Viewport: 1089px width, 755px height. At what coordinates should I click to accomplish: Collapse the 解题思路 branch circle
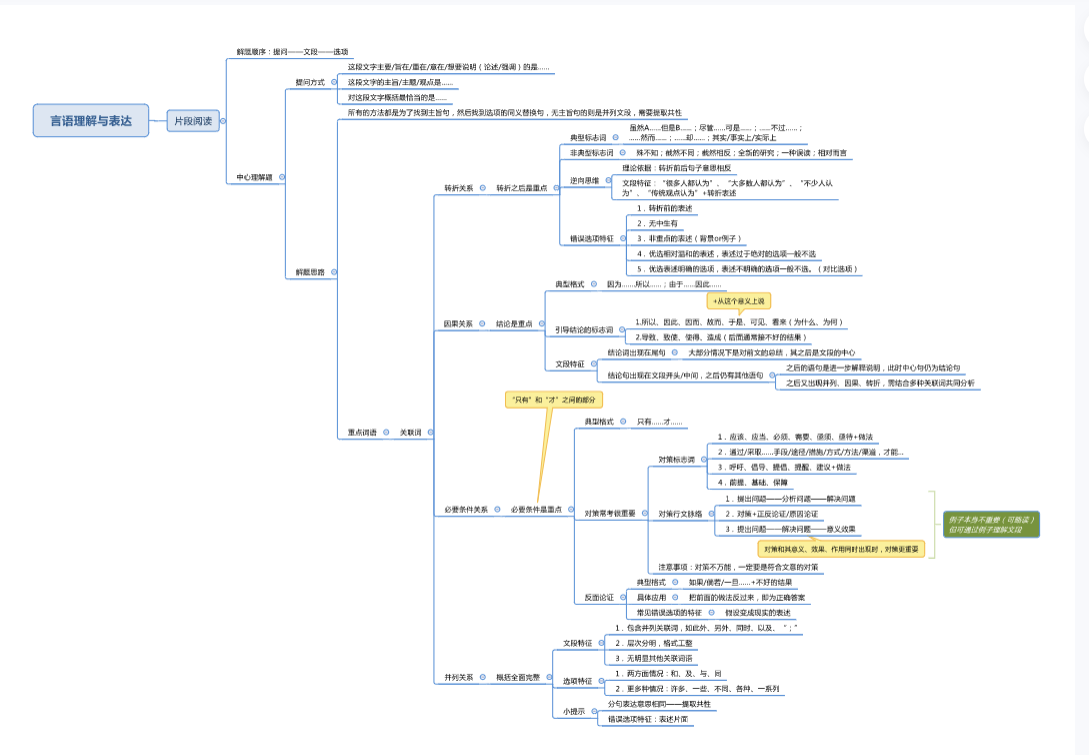pos(333,272)
